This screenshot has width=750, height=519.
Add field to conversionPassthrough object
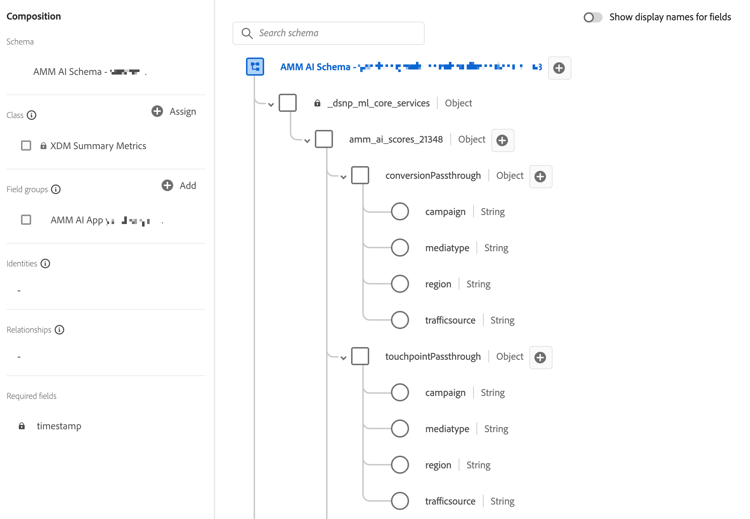click(x=540, y=177)
